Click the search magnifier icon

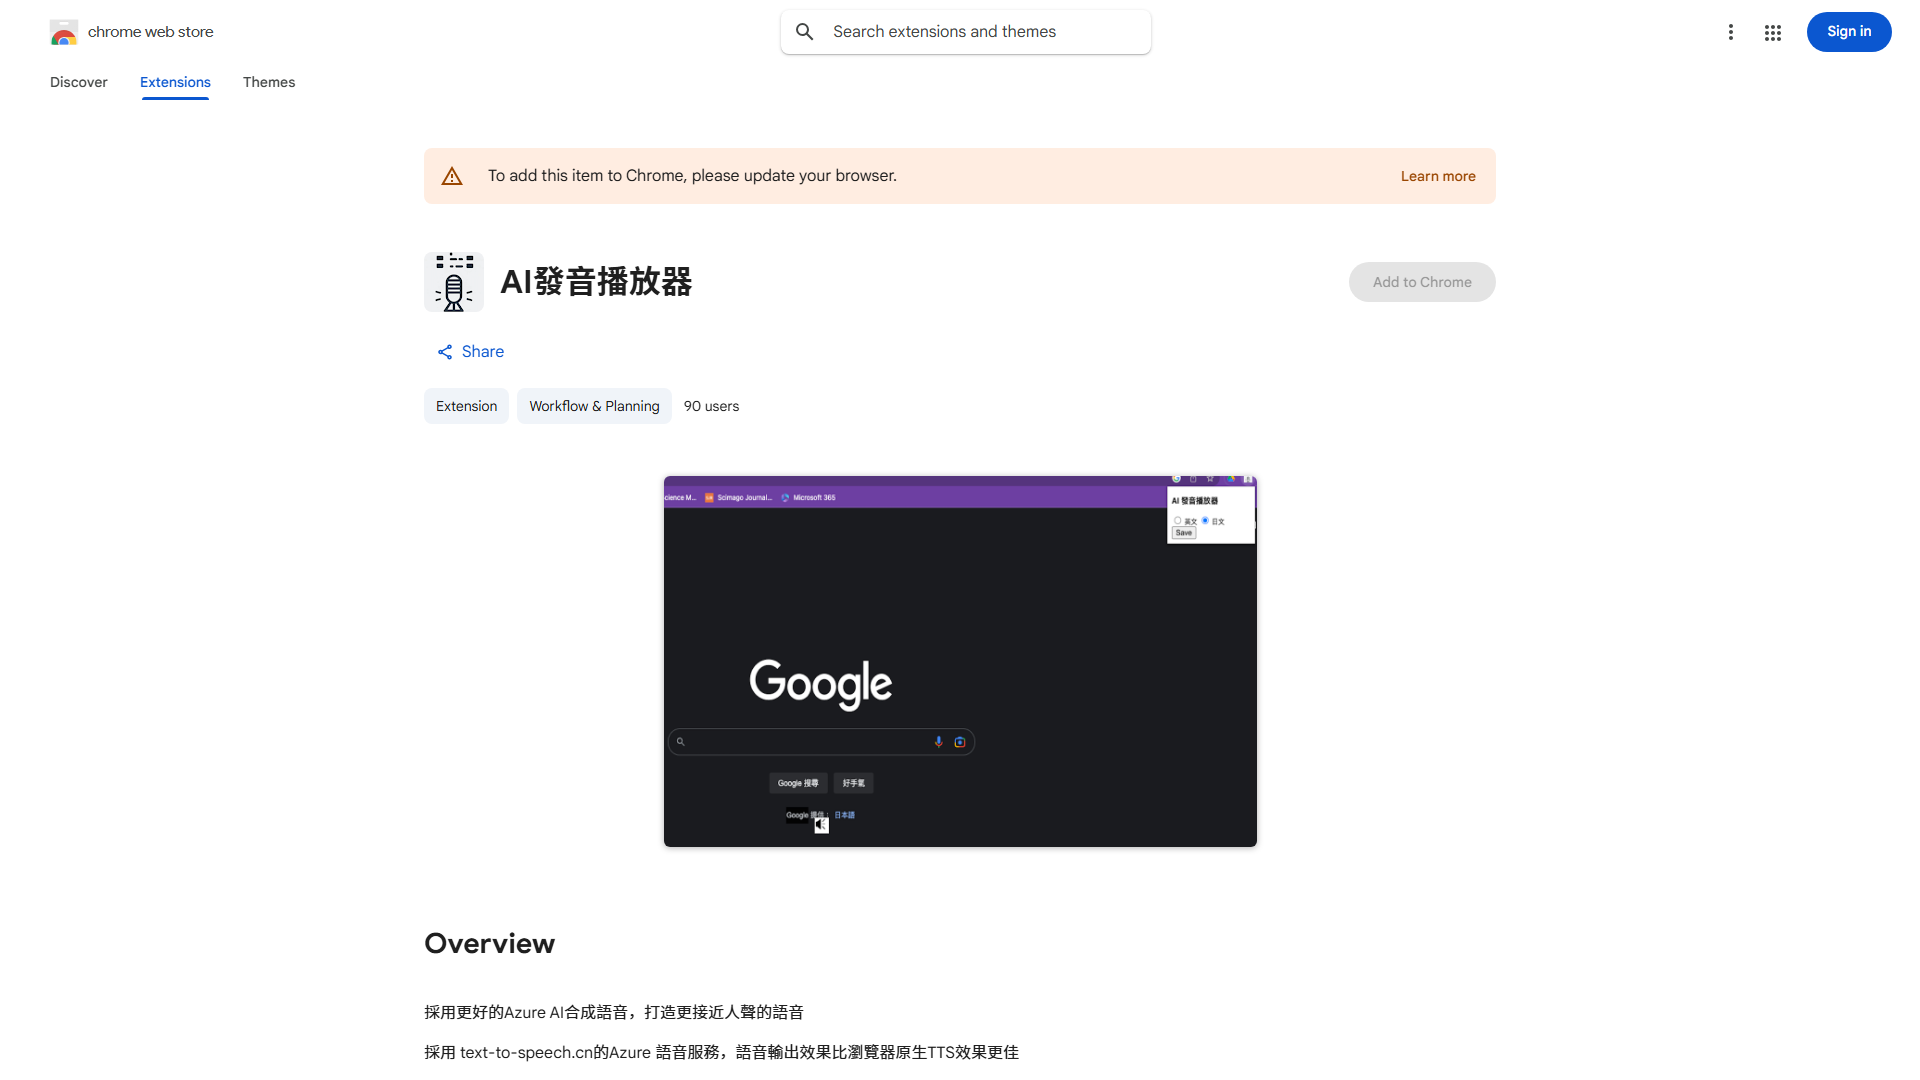click(x=805, y=31)
